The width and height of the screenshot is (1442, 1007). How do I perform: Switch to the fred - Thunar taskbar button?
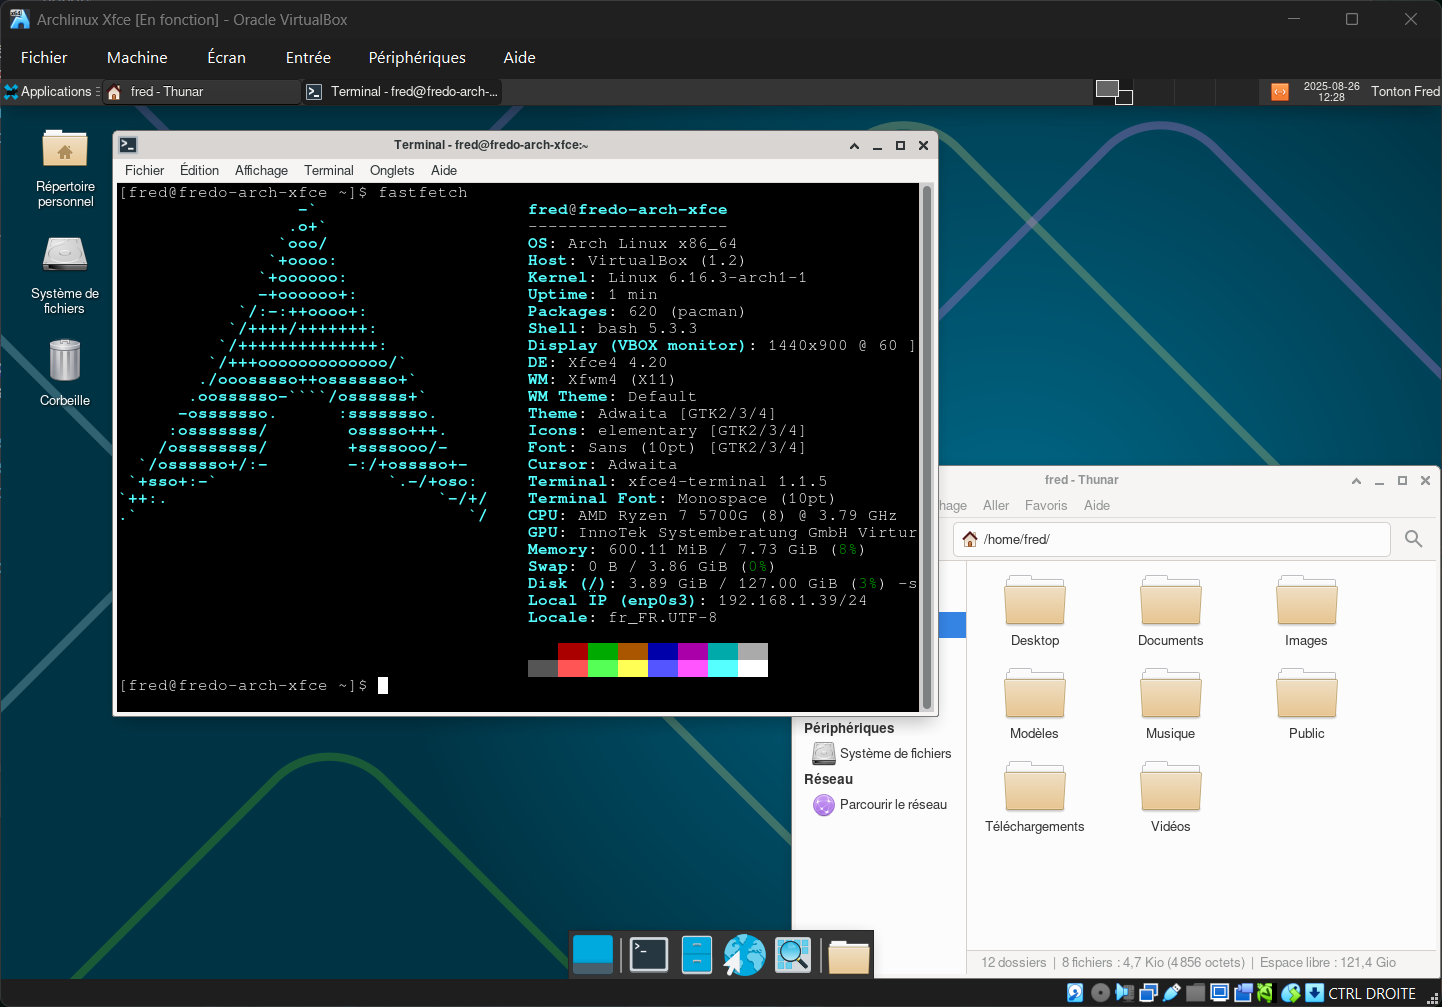point(200,92)
